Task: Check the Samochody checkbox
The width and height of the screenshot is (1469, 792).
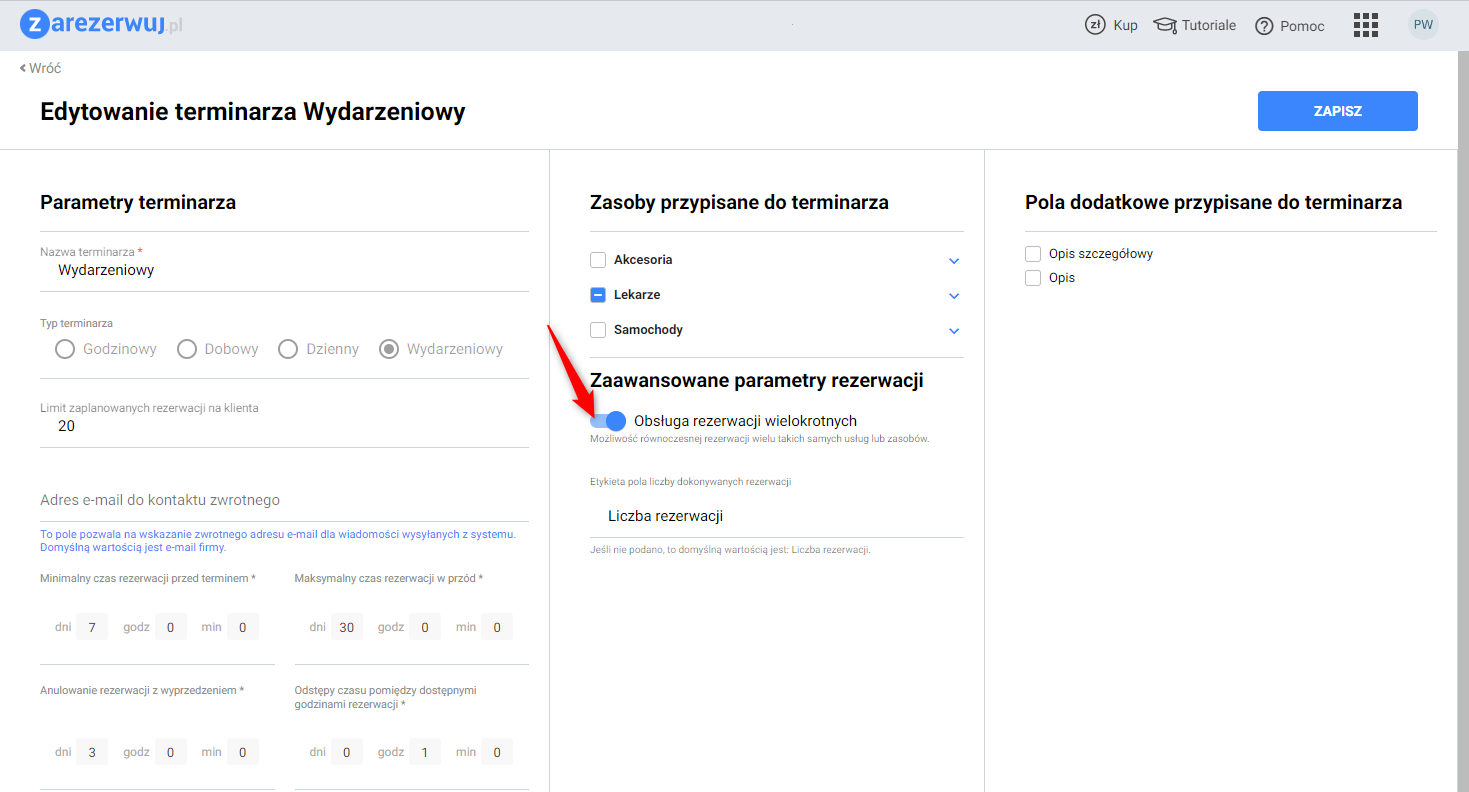Action: [598, 330]
